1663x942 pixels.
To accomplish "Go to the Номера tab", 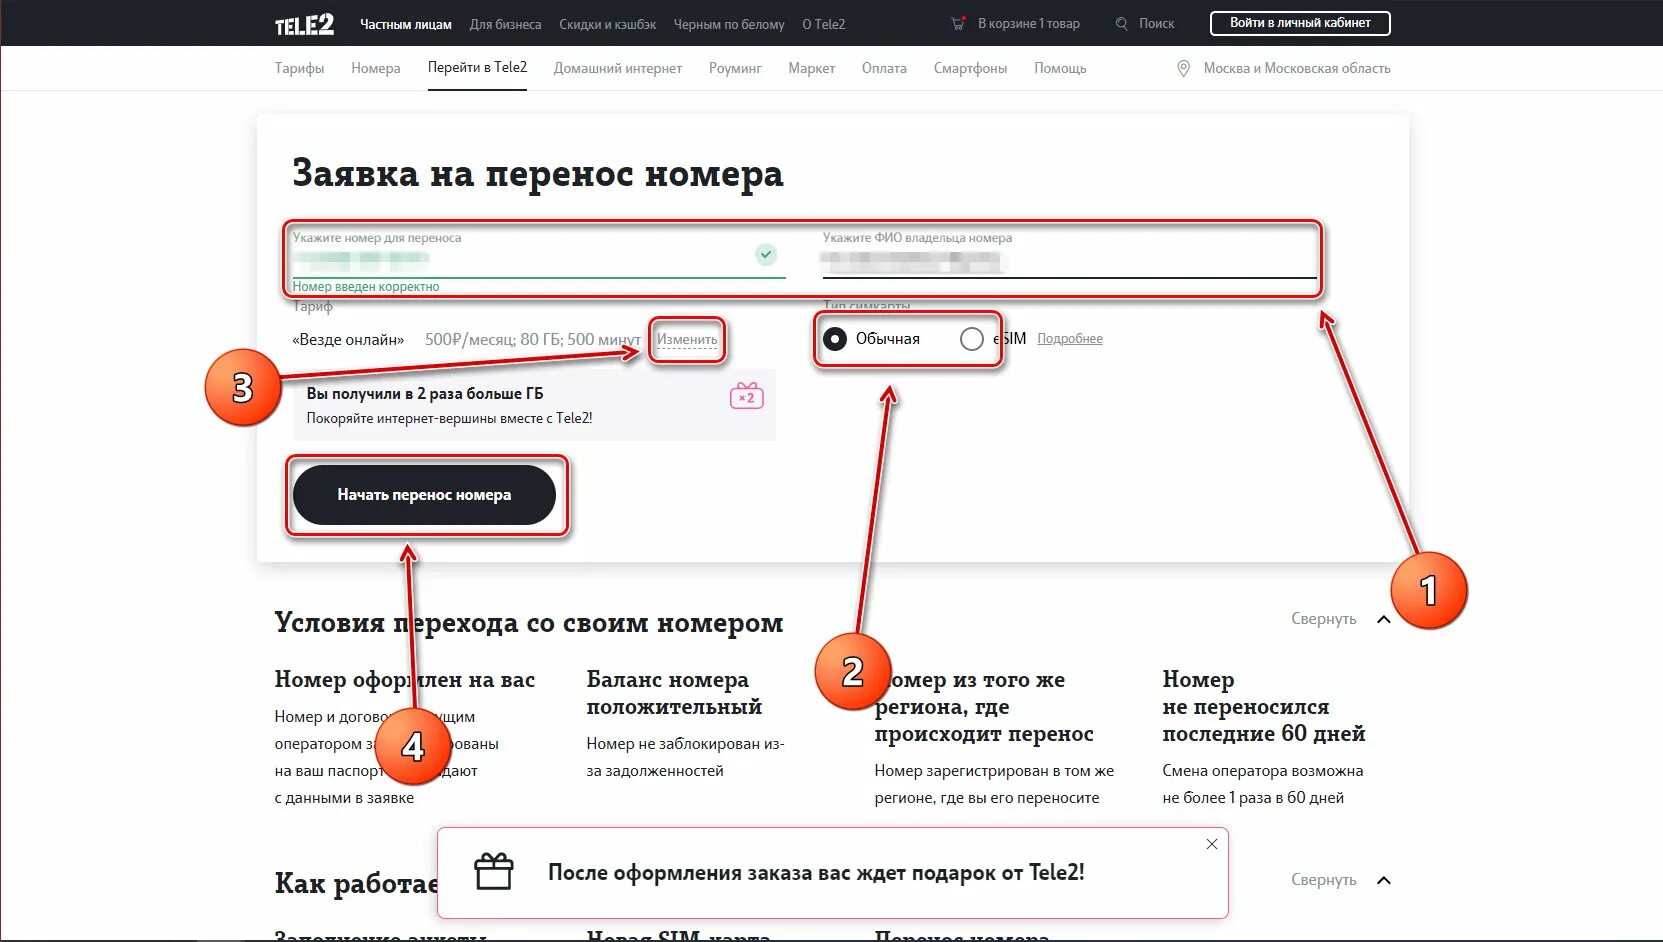I will coord(376,68).
